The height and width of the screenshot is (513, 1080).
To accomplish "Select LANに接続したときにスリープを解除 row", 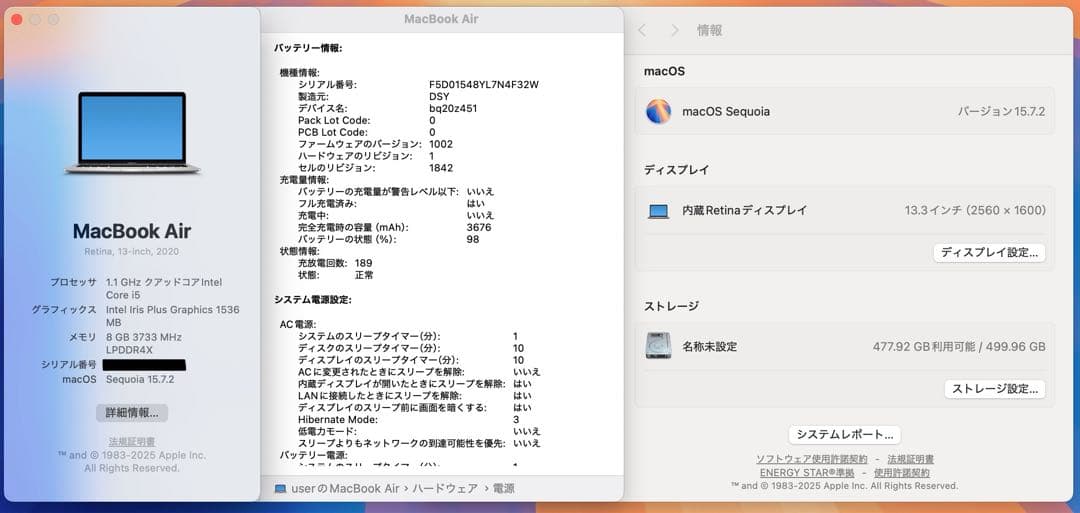I will pyautogui.click(x=415, y=396).
